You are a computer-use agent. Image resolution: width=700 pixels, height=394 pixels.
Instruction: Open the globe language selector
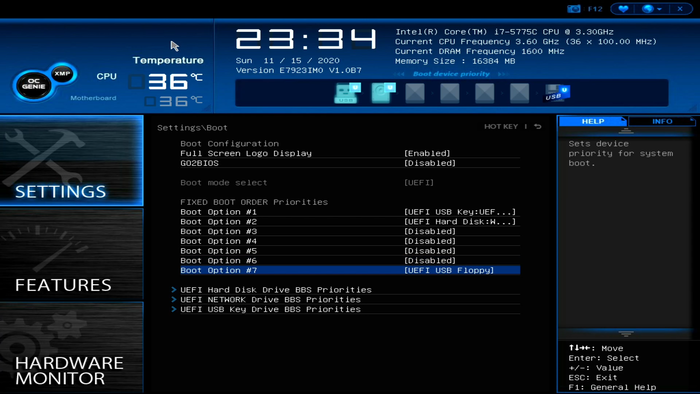click(x=652, y=9)
